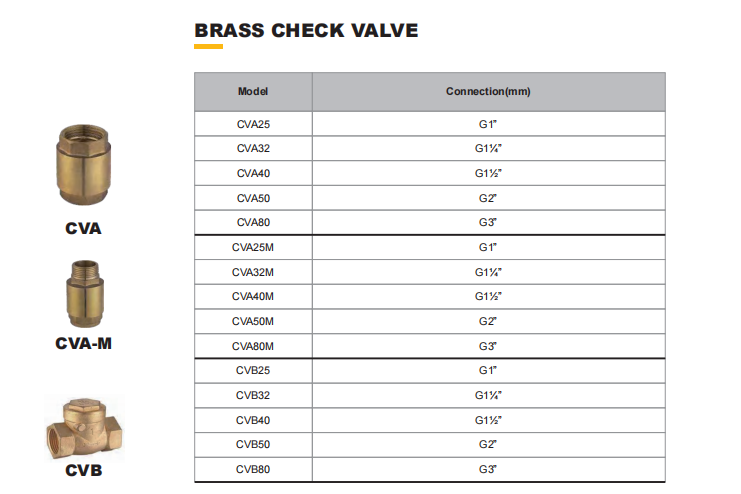Viewport: 741px width, 494px height.
Task: Select the CVA25M model cell
Action: coord(253,247)
